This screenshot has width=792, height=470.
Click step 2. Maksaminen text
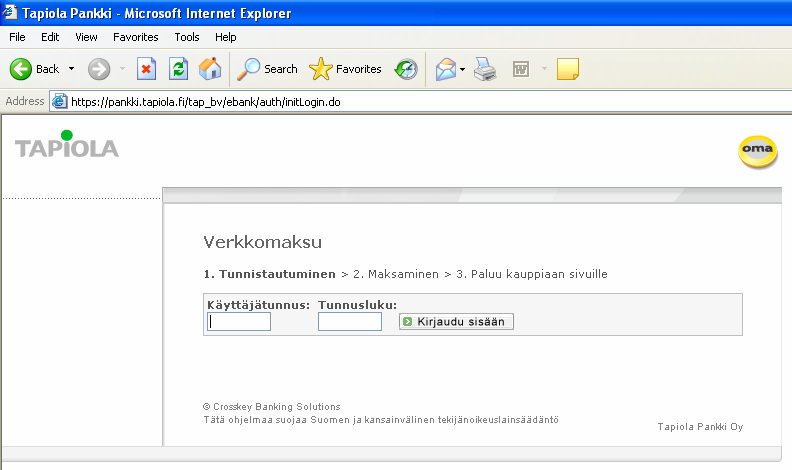(396, 274)
